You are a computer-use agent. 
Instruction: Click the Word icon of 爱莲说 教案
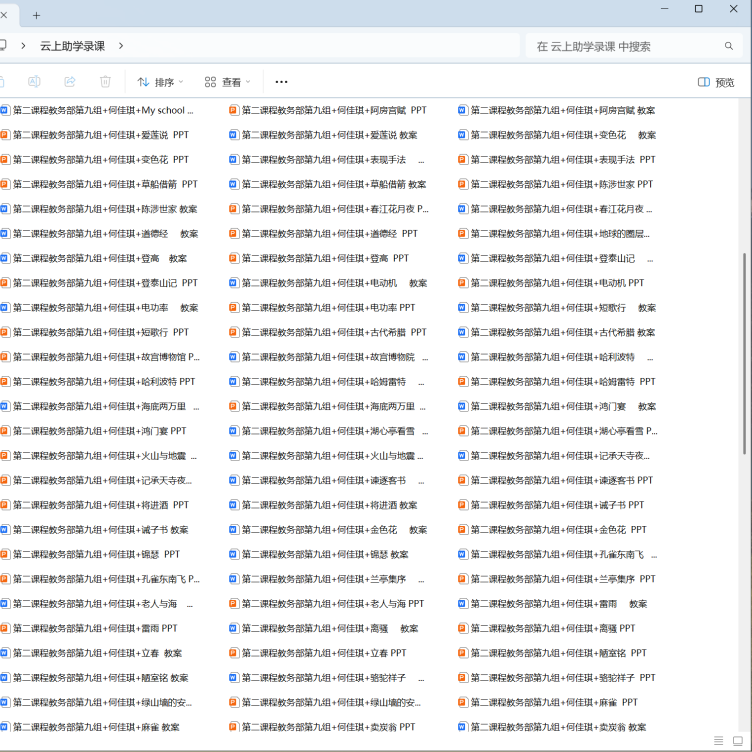(x=234, y=135)
